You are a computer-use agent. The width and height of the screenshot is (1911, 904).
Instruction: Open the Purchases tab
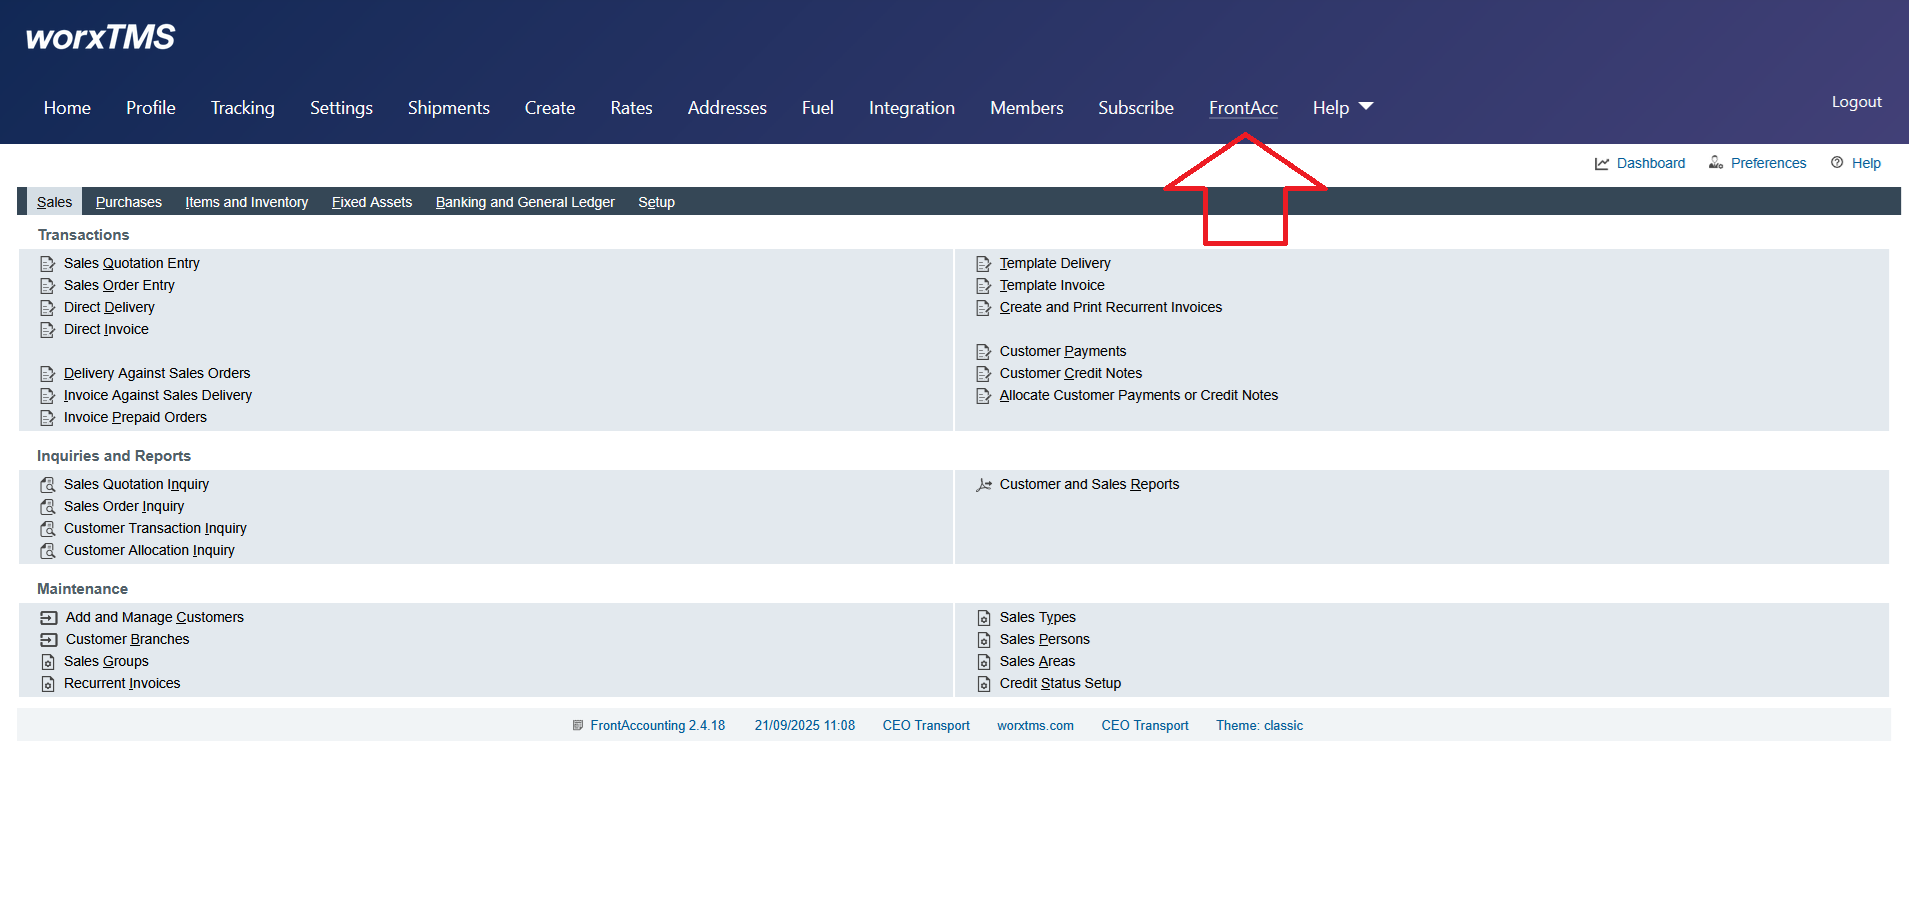128,202
